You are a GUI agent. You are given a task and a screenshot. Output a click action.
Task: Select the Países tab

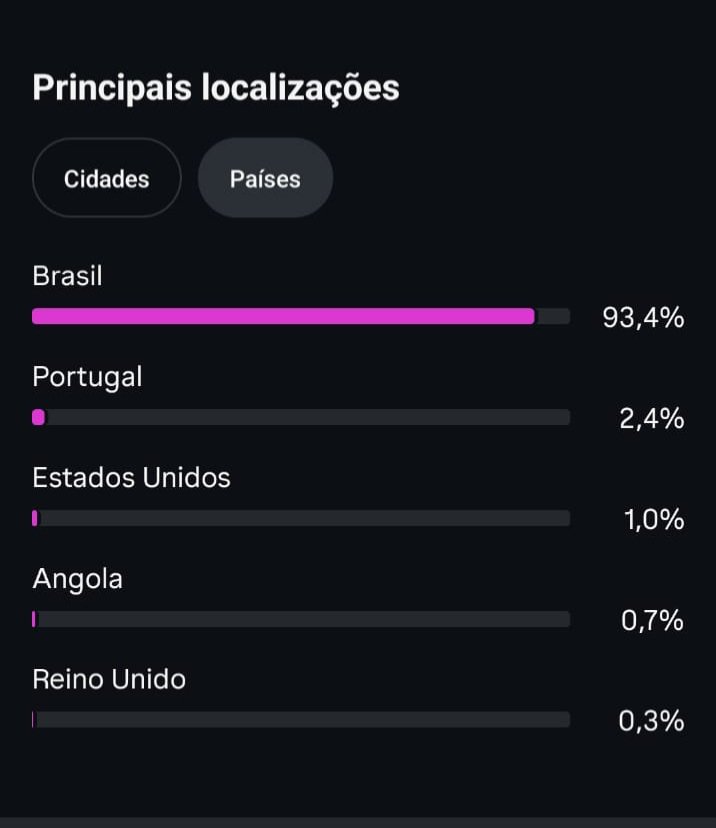tap(265, 179)
